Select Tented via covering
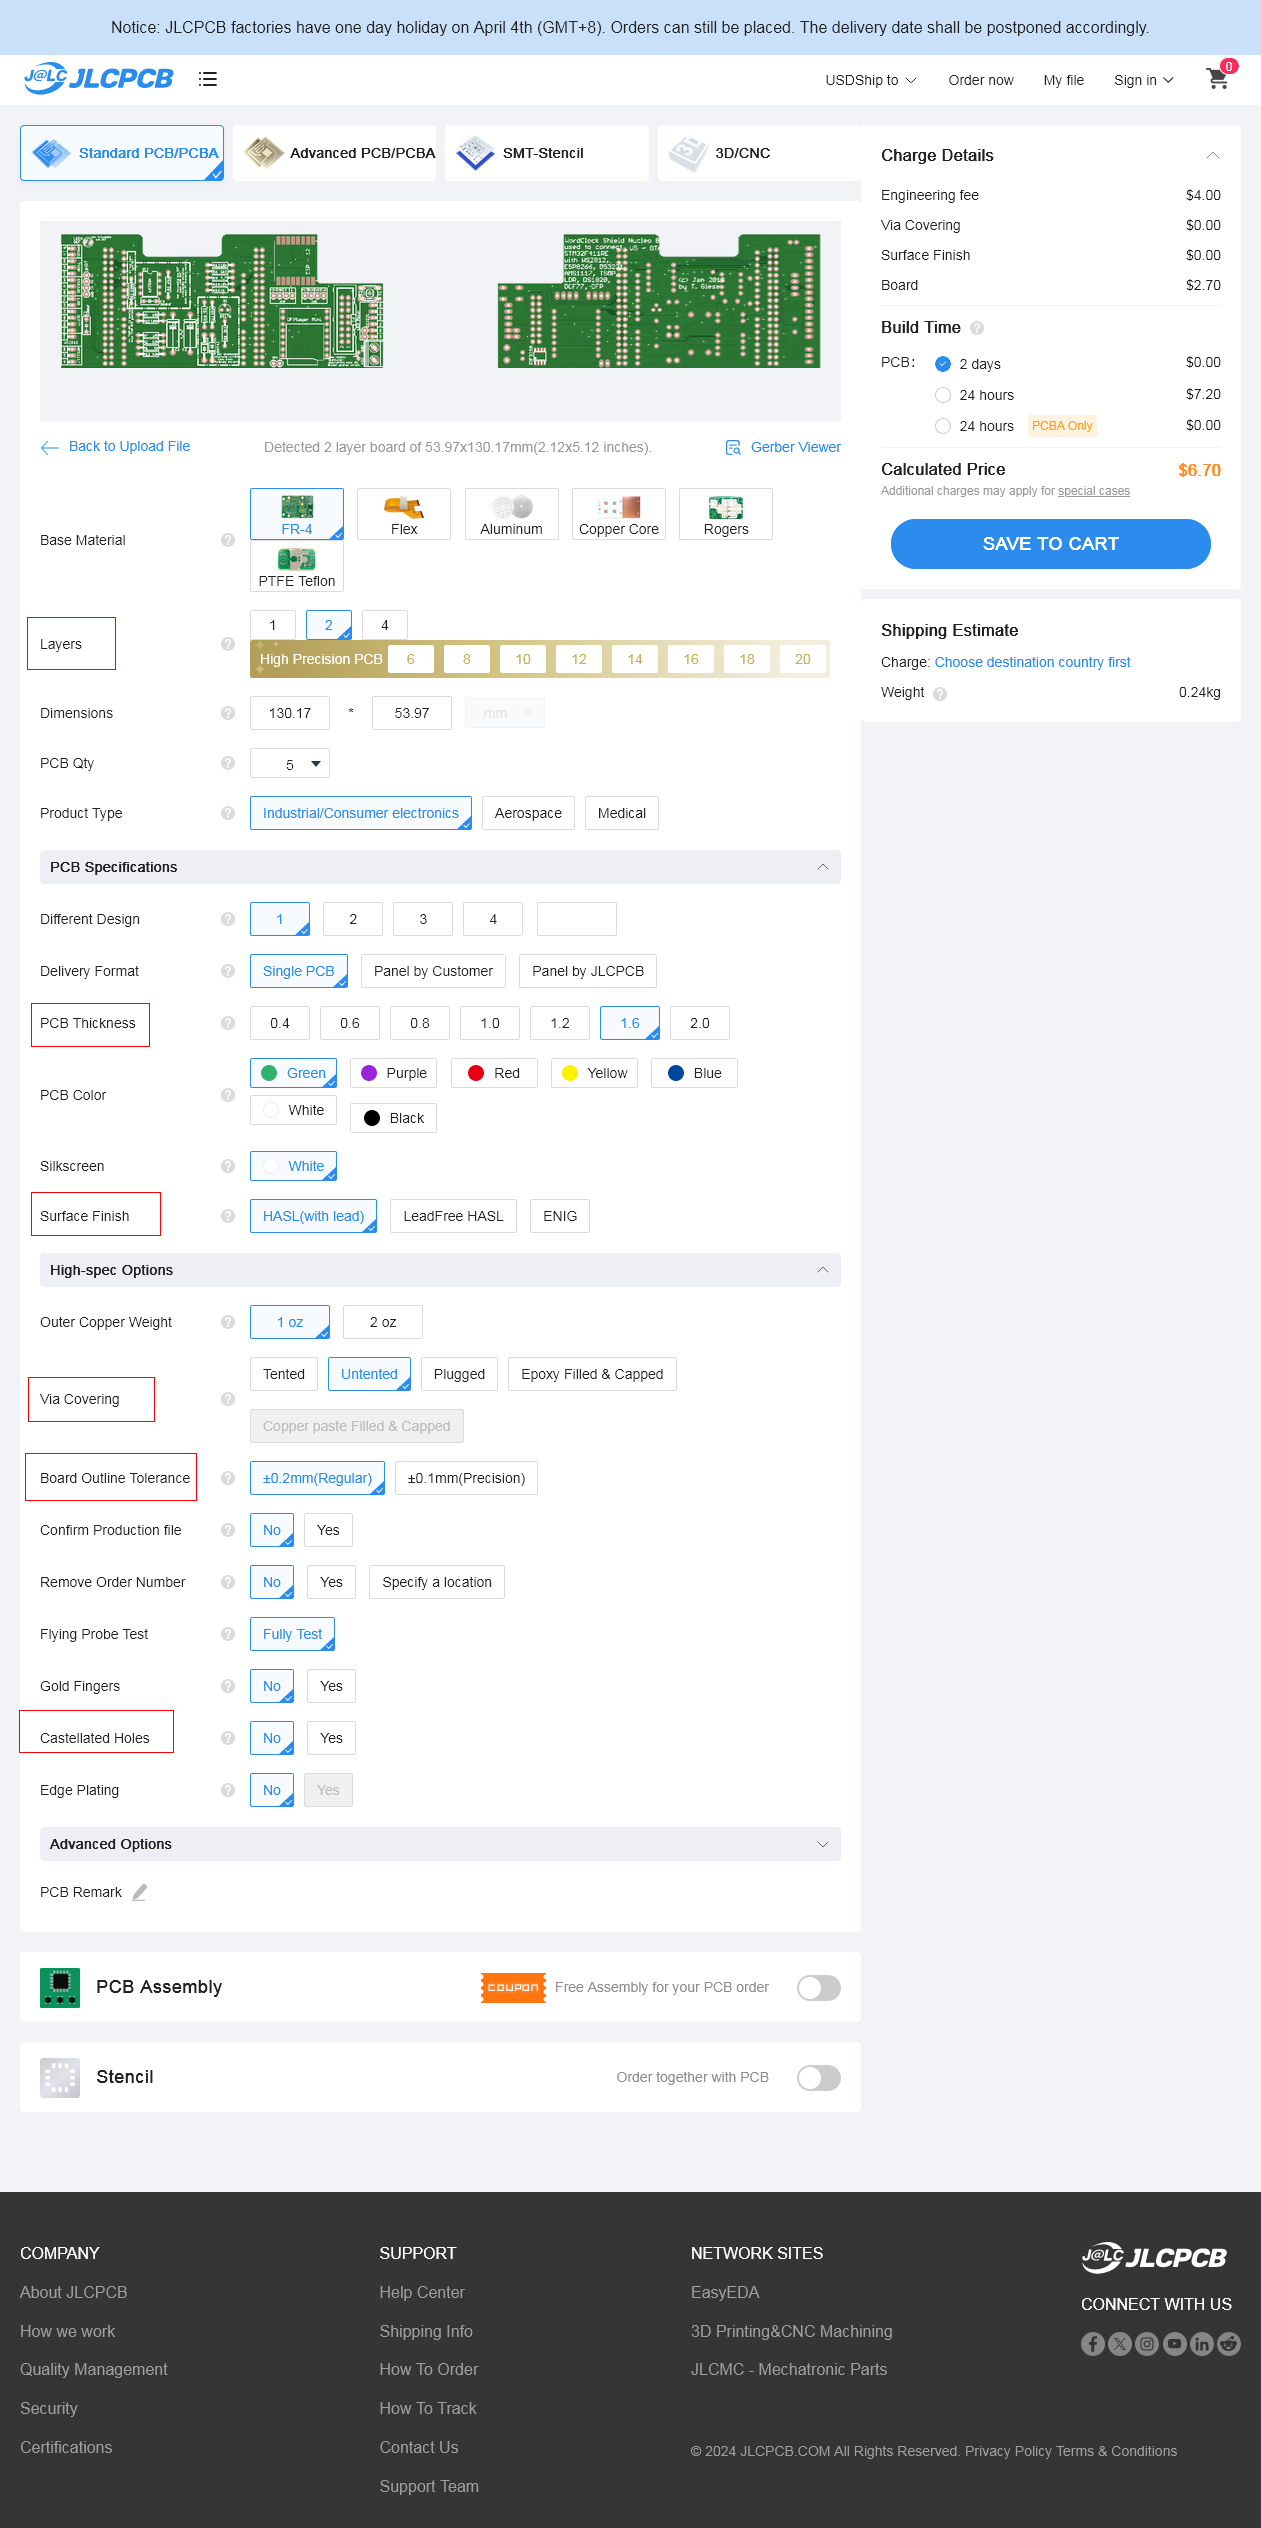The height and width of the screenshot is (2528, 1261). point(284,1374)
